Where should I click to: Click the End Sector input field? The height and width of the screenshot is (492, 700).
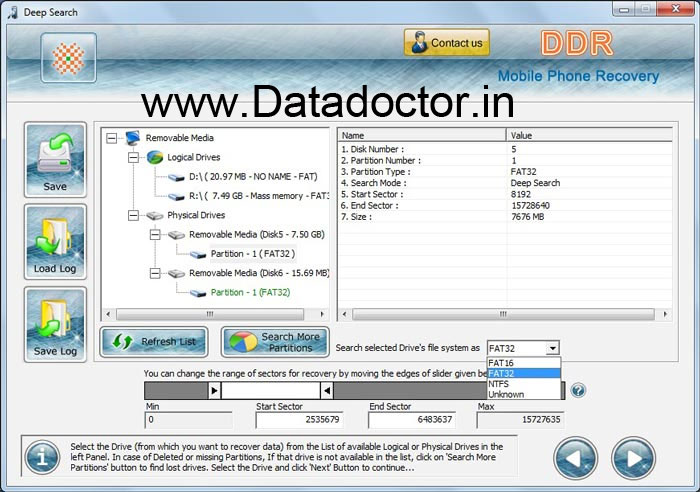(x=412, y=420)
